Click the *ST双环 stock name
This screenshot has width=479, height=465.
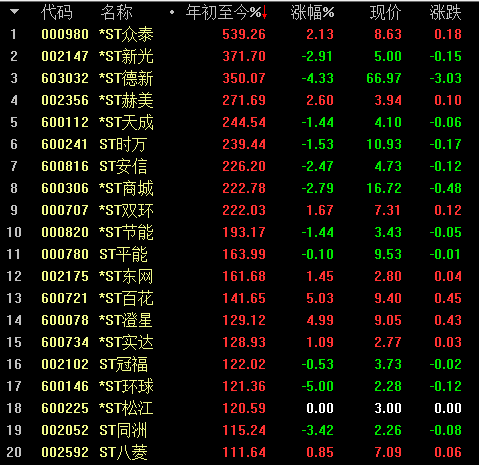(x=126, y=210)
